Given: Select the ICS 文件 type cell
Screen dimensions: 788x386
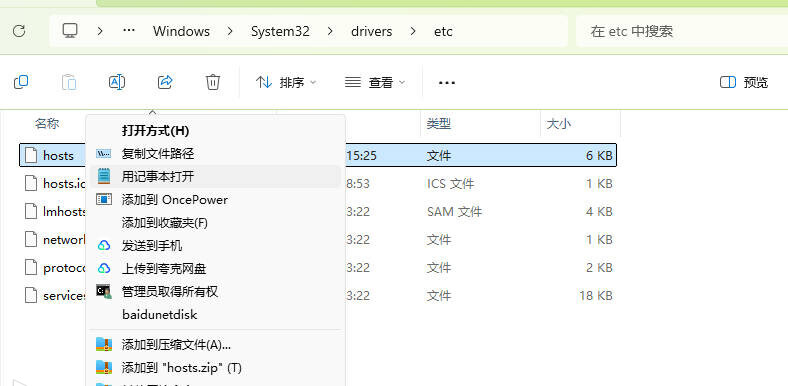Looking at the screenshot, I should point(450,184).
